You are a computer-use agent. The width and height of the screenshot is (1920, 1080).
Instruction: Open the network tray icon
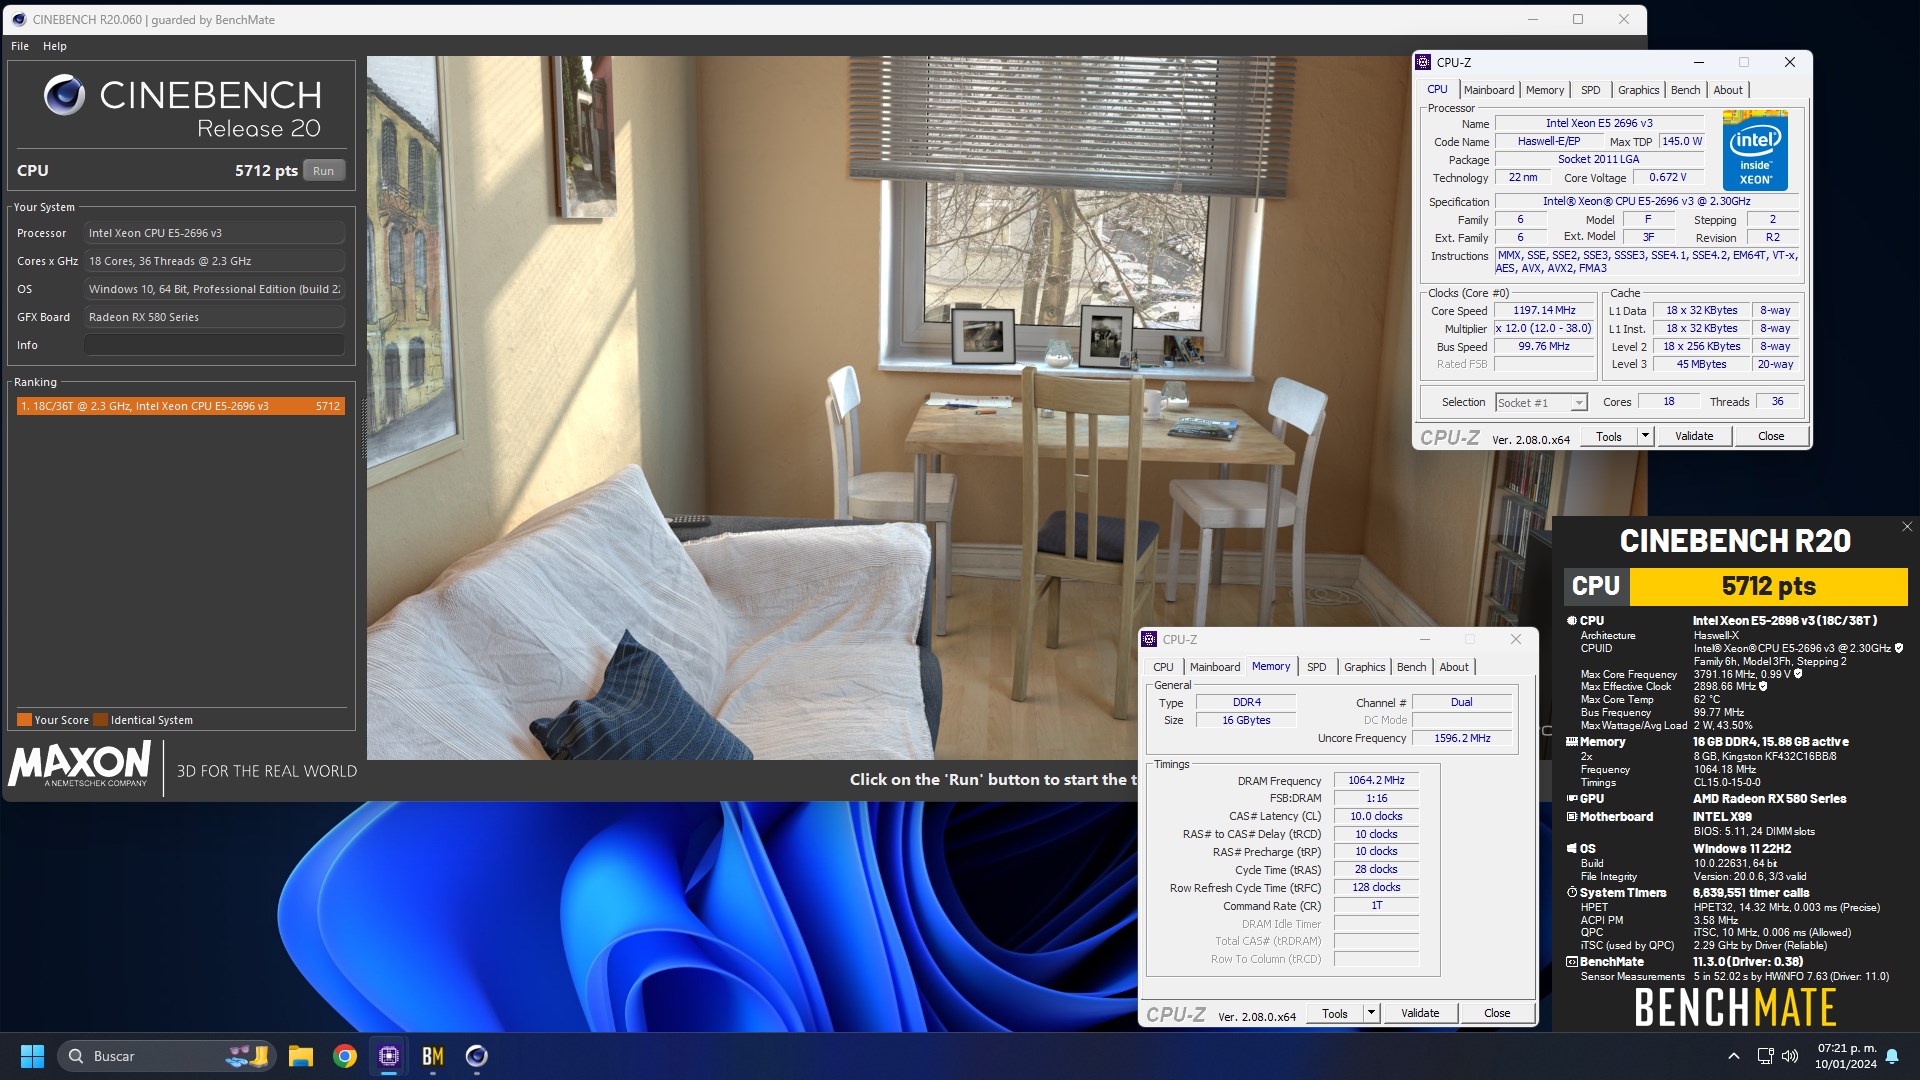(1765, 1056)
